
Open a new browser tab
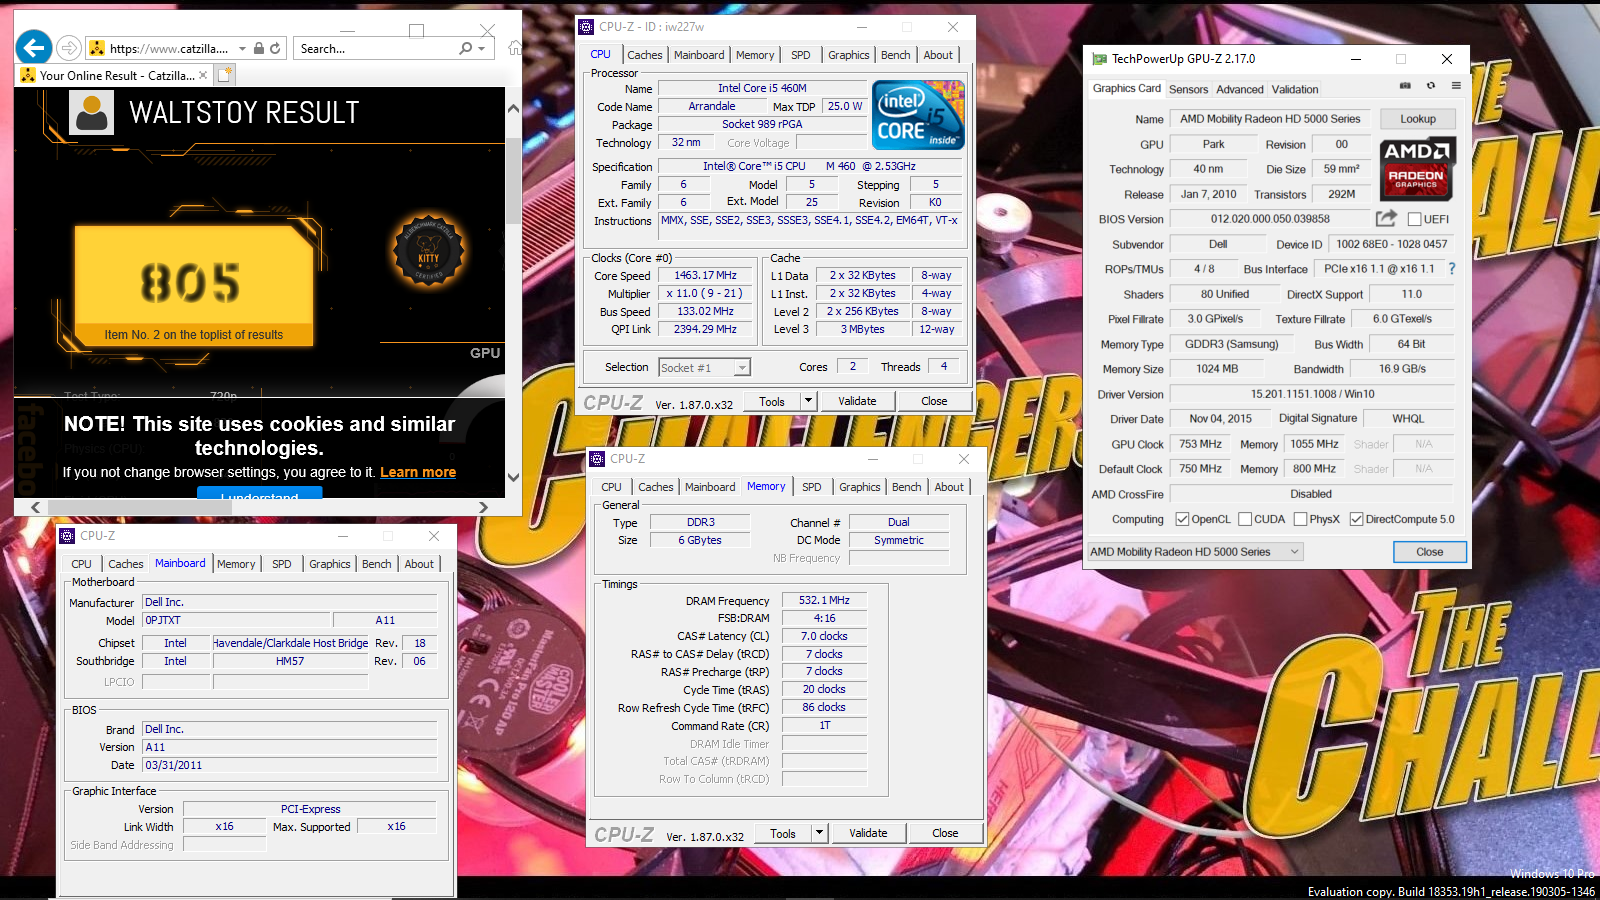(225, 74)
